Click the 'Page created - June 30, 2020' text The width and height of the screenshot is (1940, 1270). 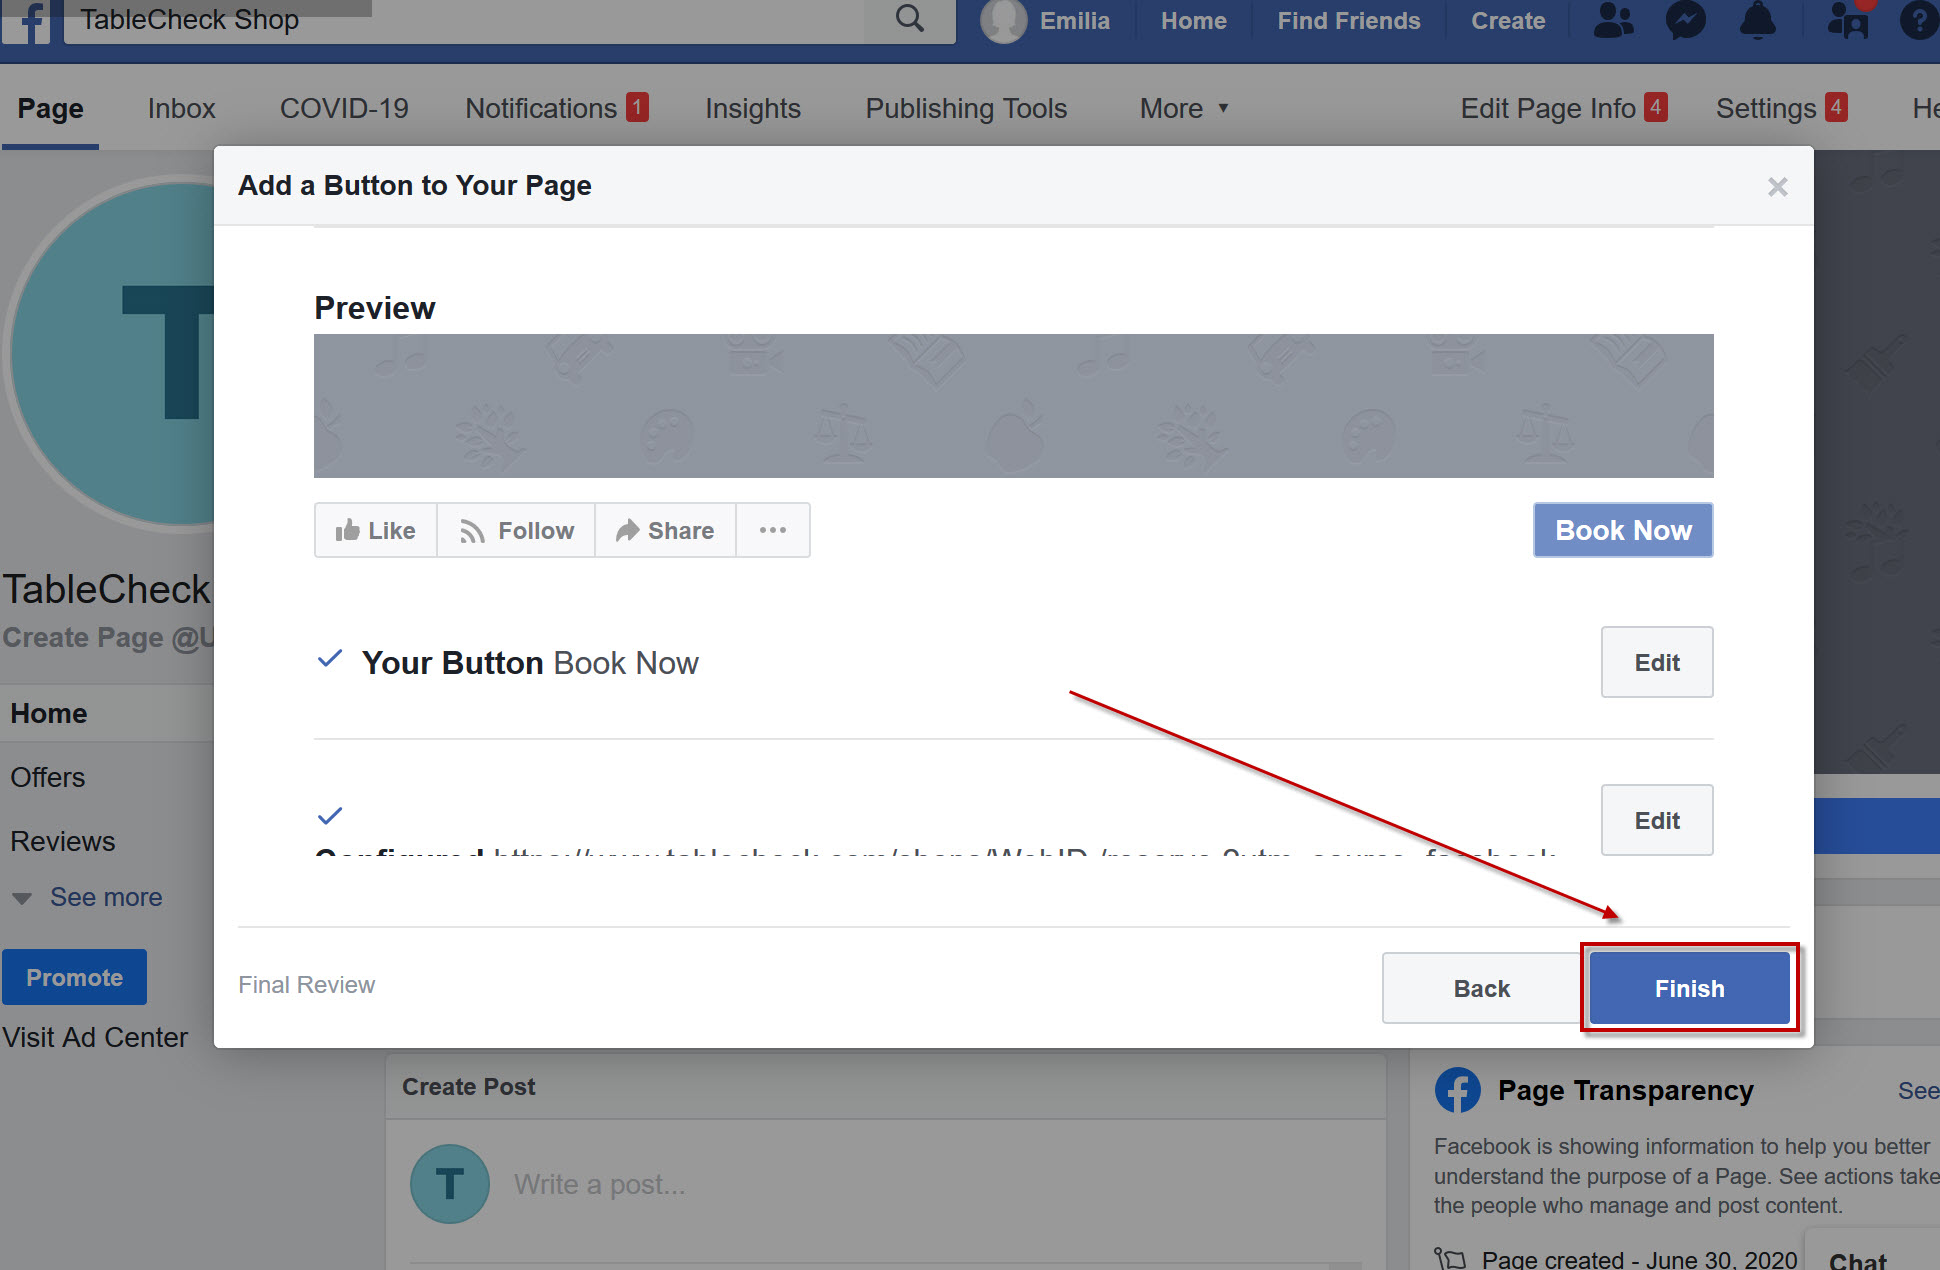1639,1259
